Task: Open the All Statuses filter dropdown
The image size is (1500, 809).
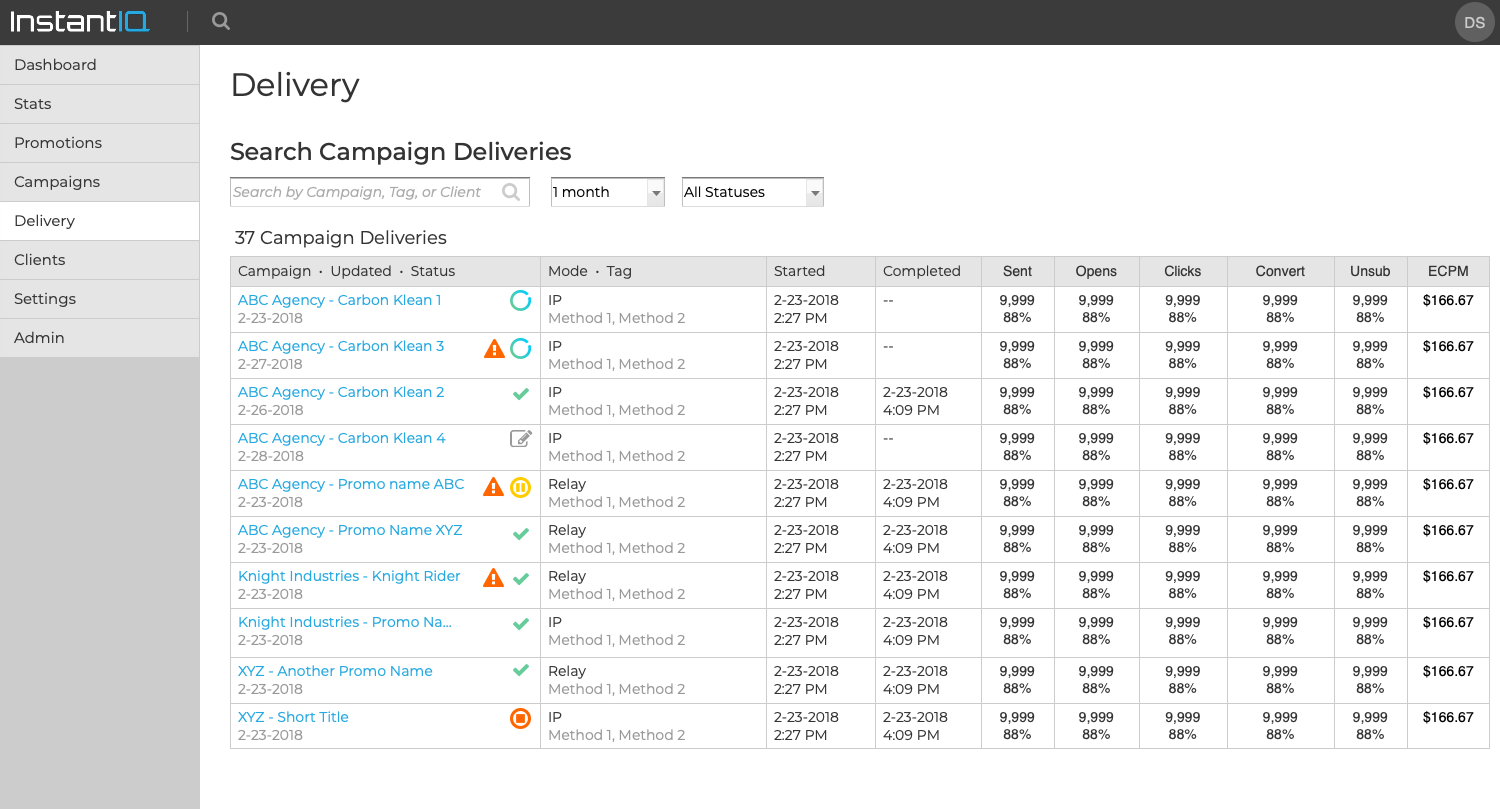Action: pos(752,191)
